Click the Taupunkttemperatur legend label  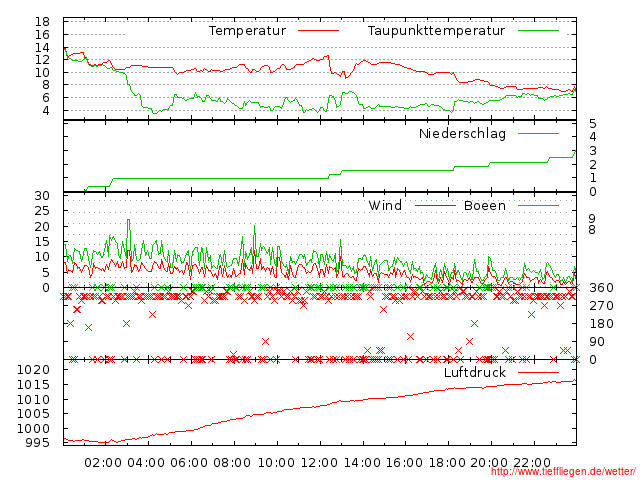(436, 31)
